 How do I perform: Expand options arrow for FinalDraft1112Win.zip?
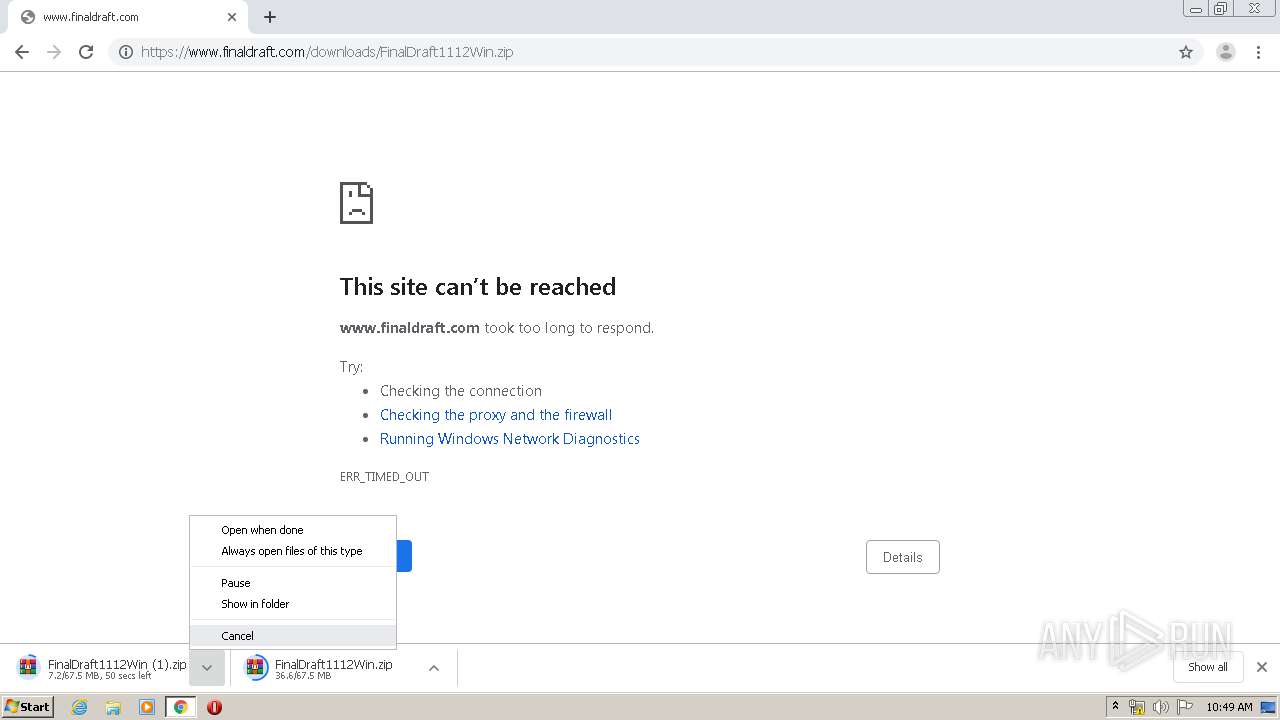(x=434, y=668)
